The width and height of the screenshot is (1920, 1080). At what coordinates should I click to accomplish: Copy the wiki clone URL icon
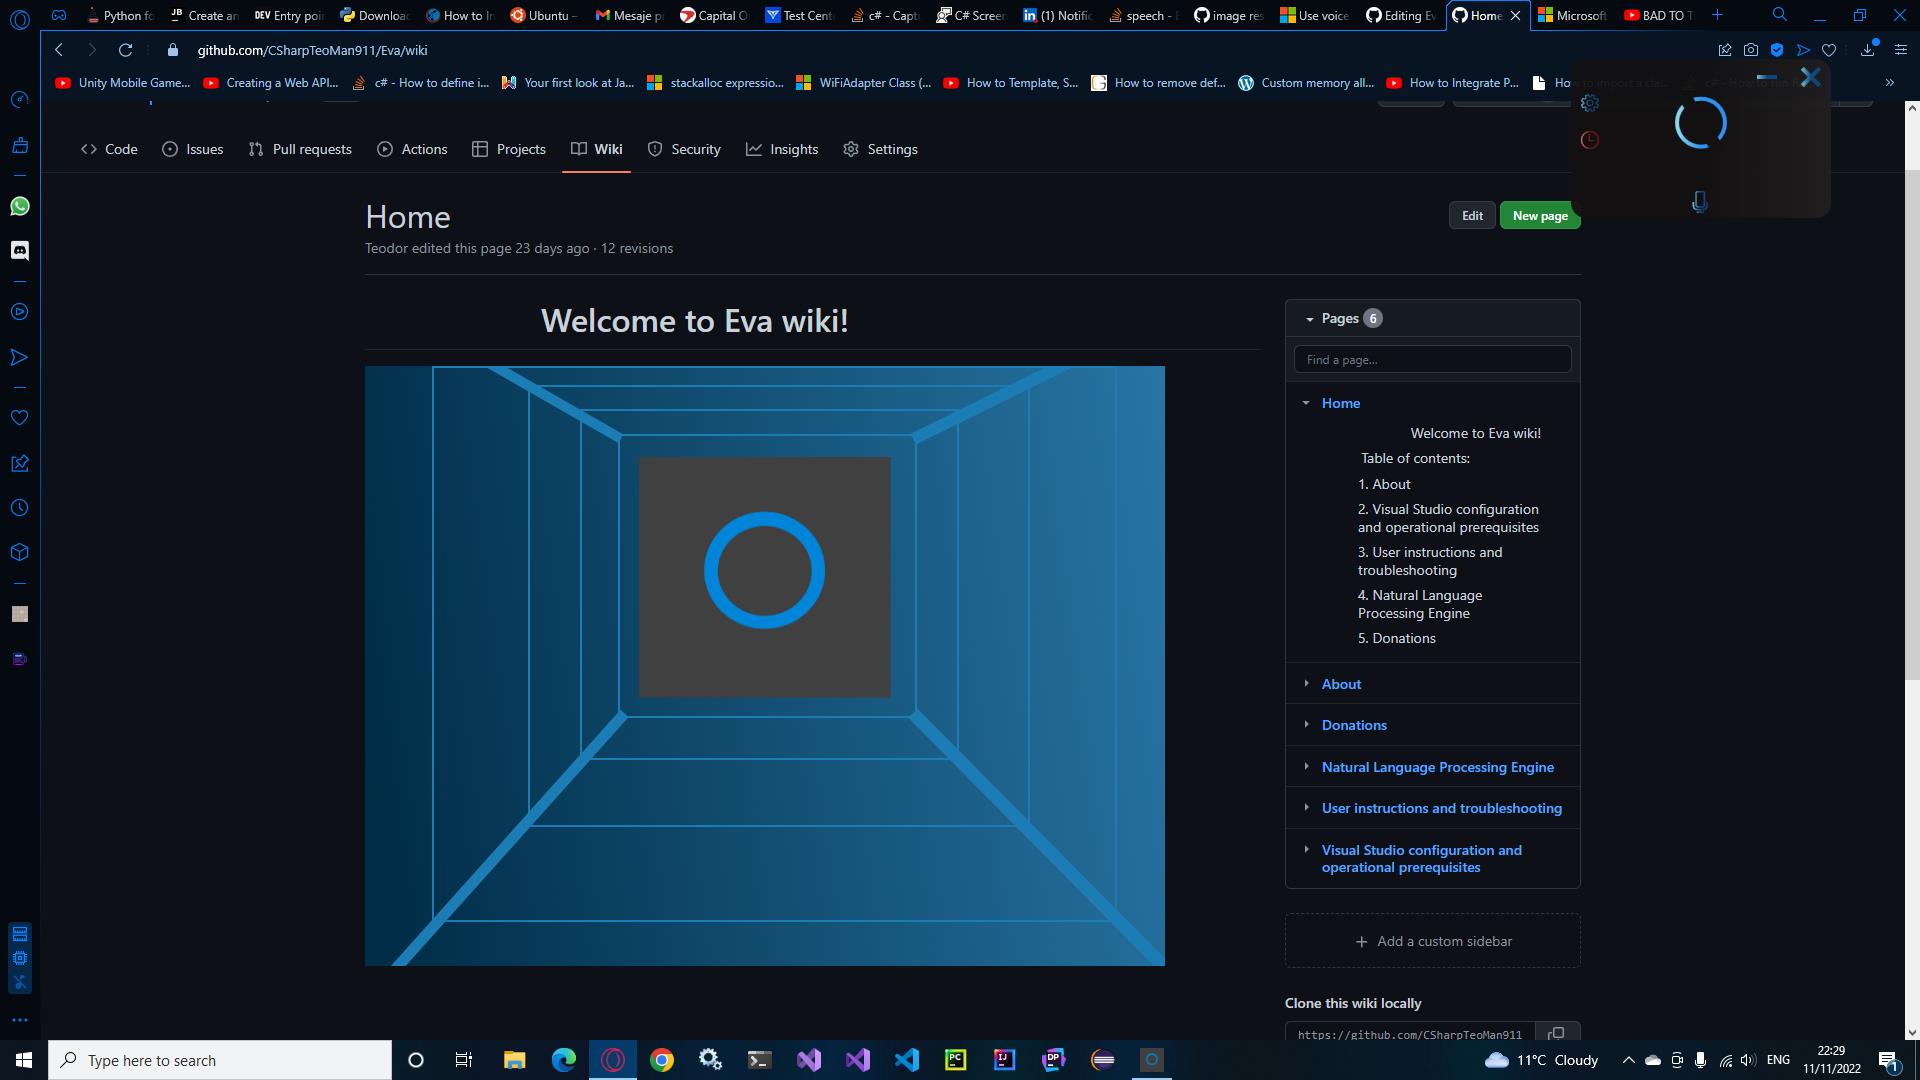(1556, 1033)
